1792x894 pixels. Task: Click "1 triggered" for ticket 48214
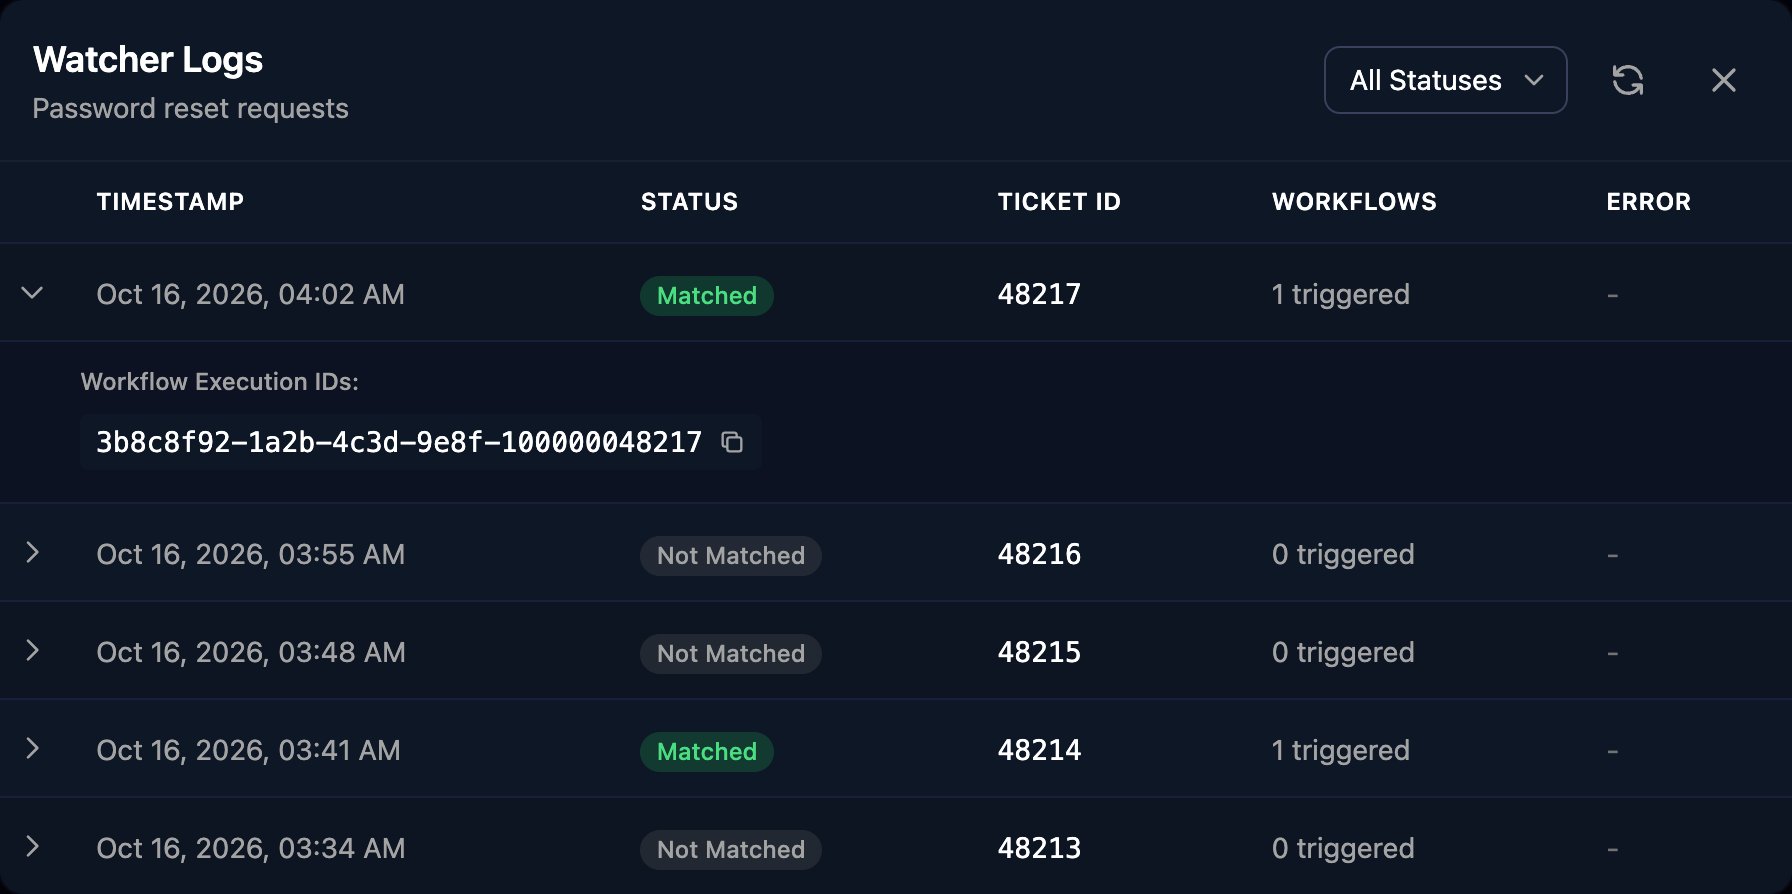click(1340, 750)
